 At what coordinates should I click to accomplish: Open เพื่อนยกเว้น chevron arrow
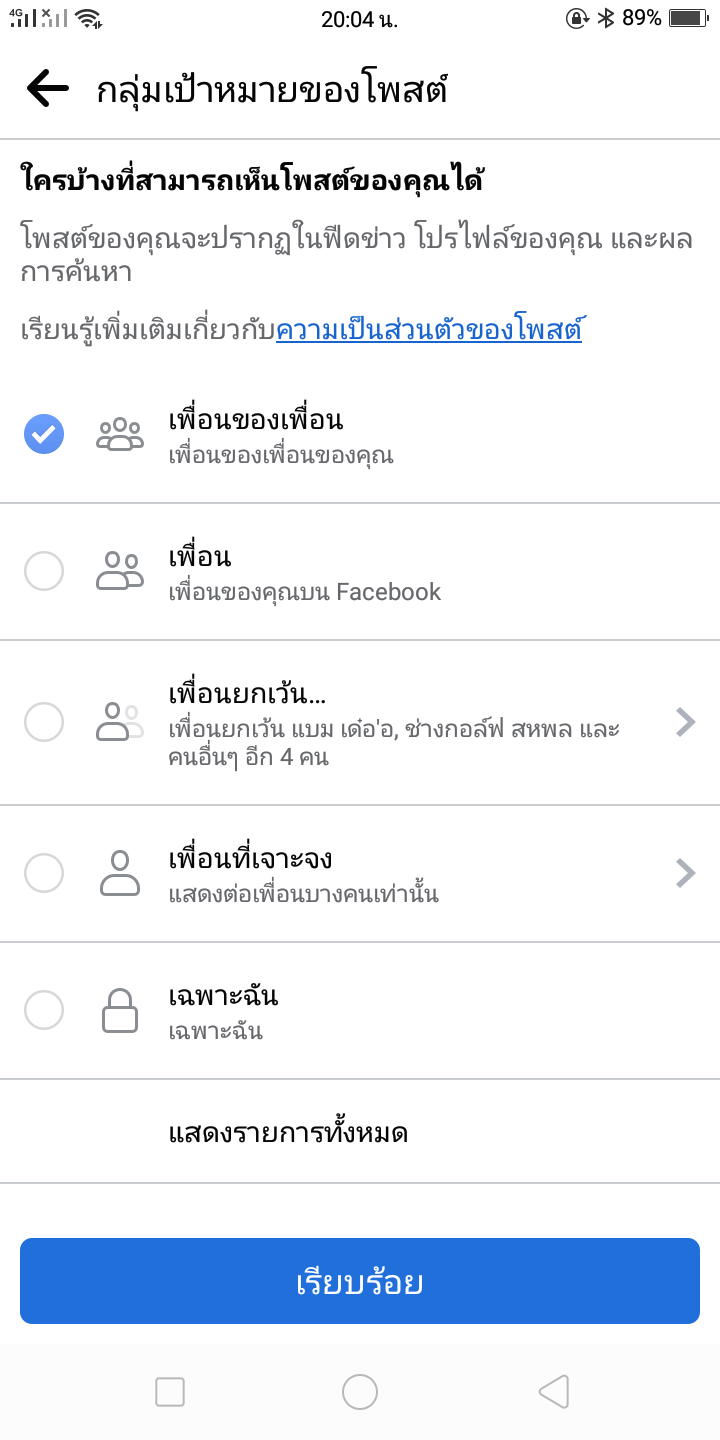click(x=685, y=722)
